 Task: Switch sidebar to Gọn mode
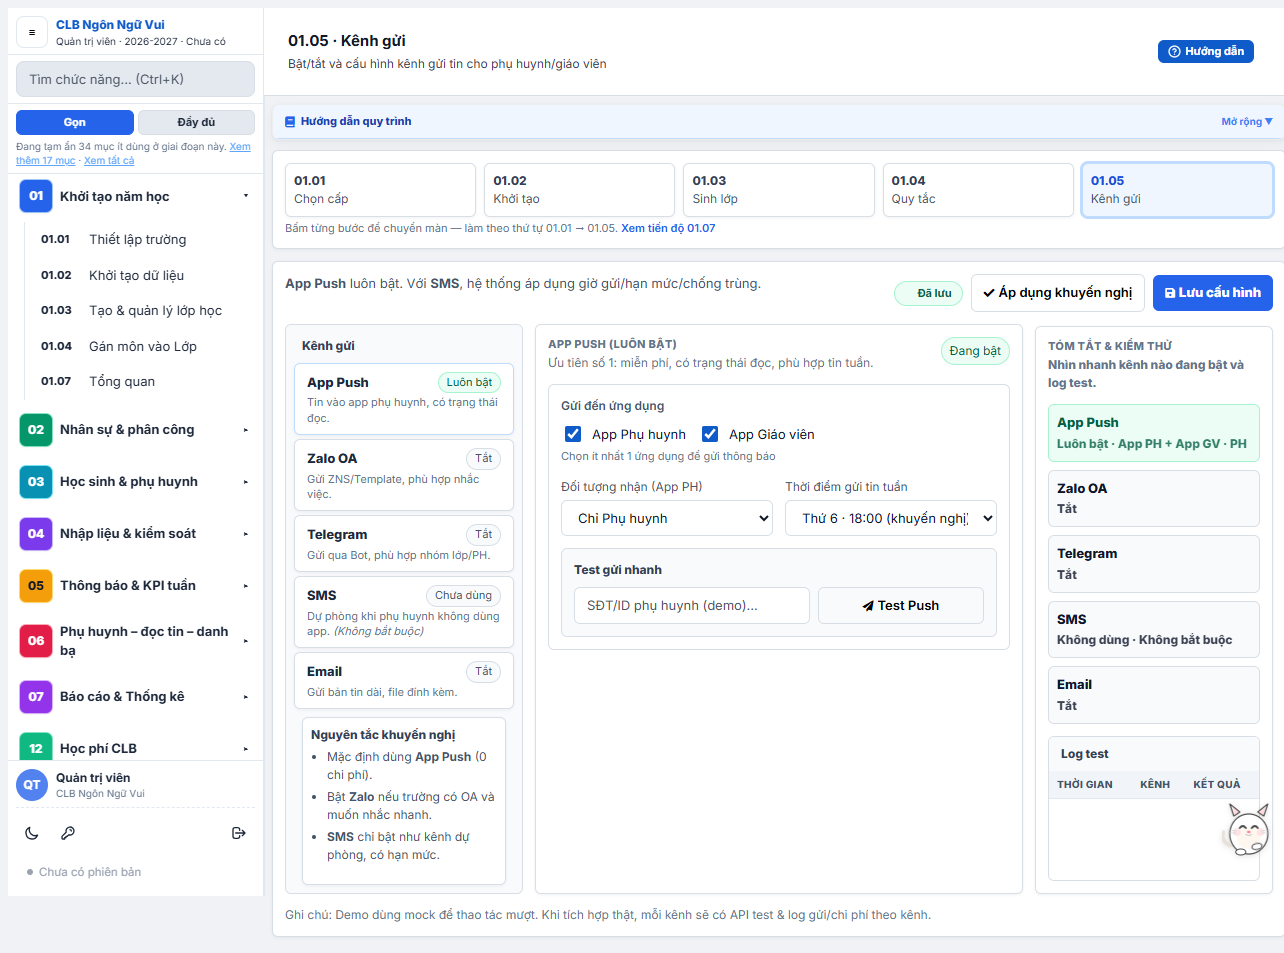tap(75, 122)
